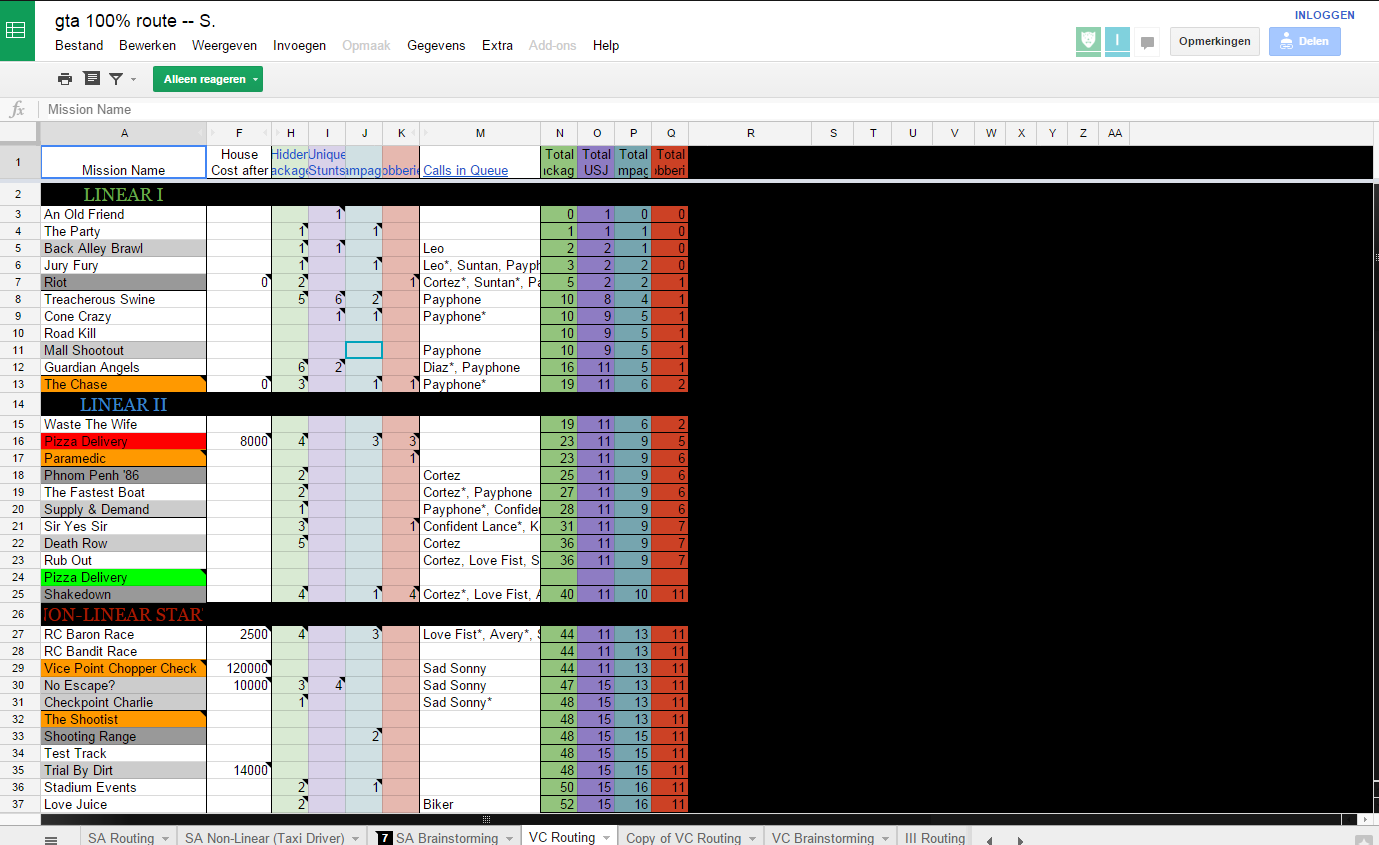Select the house cost cell '120000'

coord(239,669)
